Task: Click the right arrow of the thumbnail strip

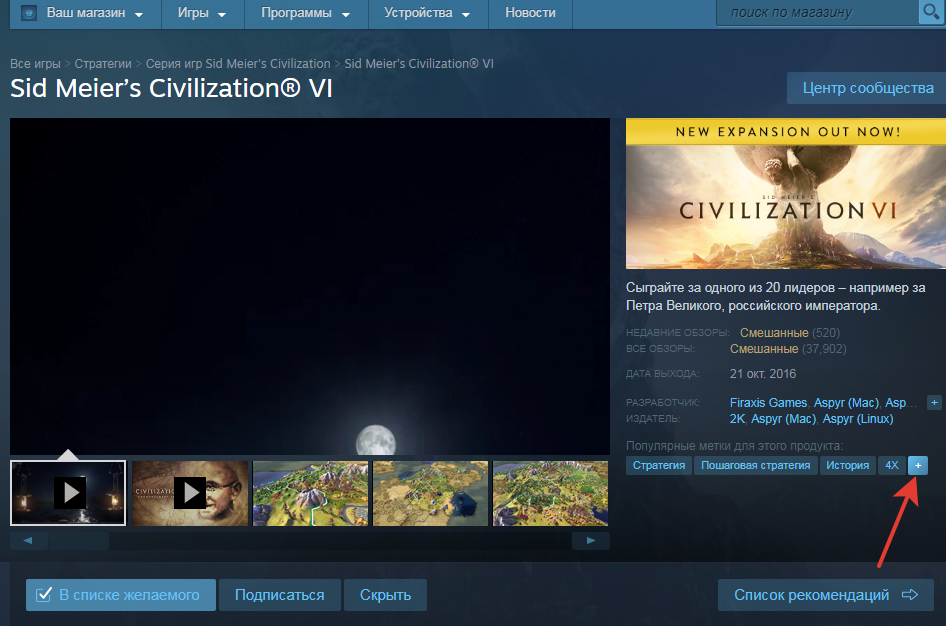Action: [x=591, y=540]
